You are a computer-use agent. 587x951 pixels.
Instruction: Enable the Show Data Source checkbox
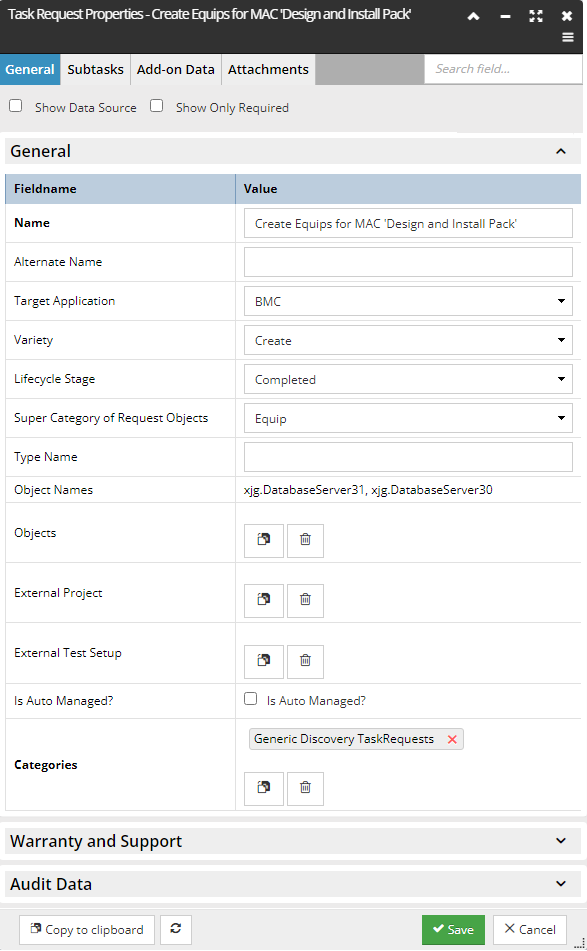click(16, 106)
